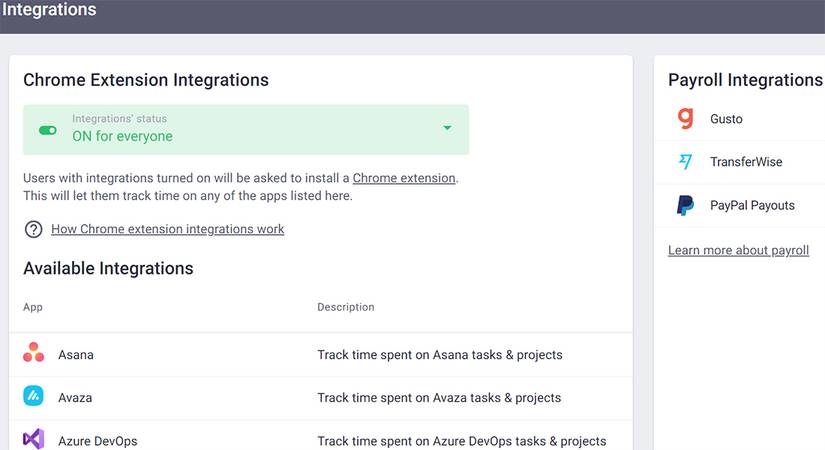Toggle the integrations status switch
Viewport: 825px width, 450px height.
[x=48, y=130]
